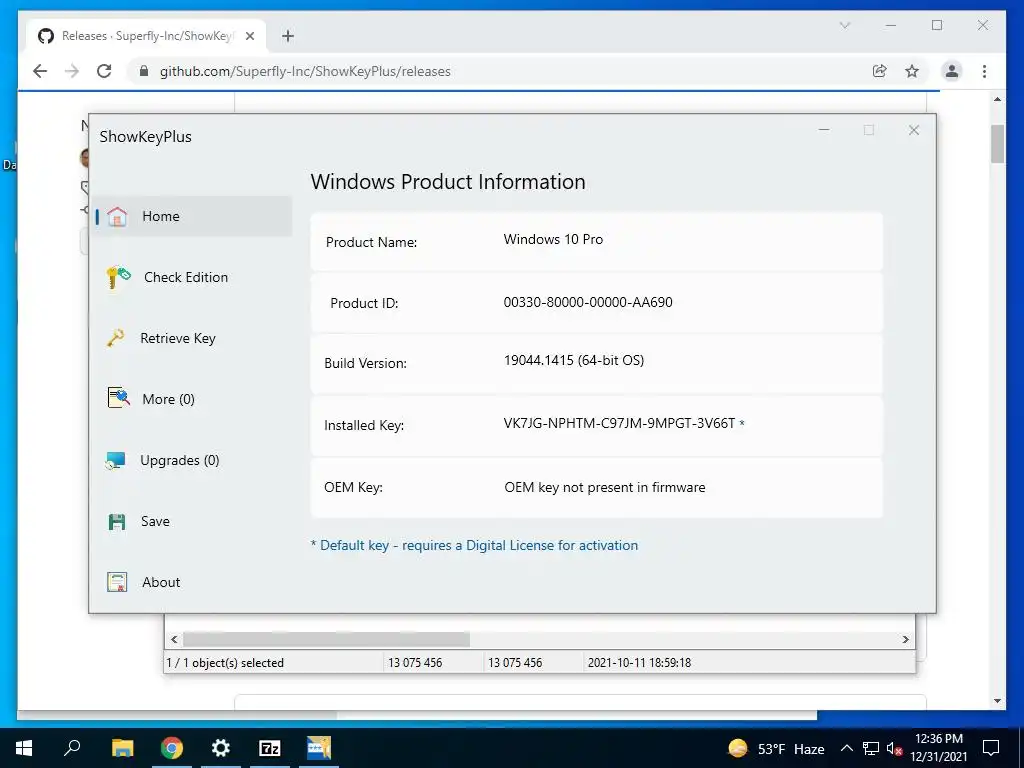
Task: Go back in the Chrome browser
Action: (40, 71)
